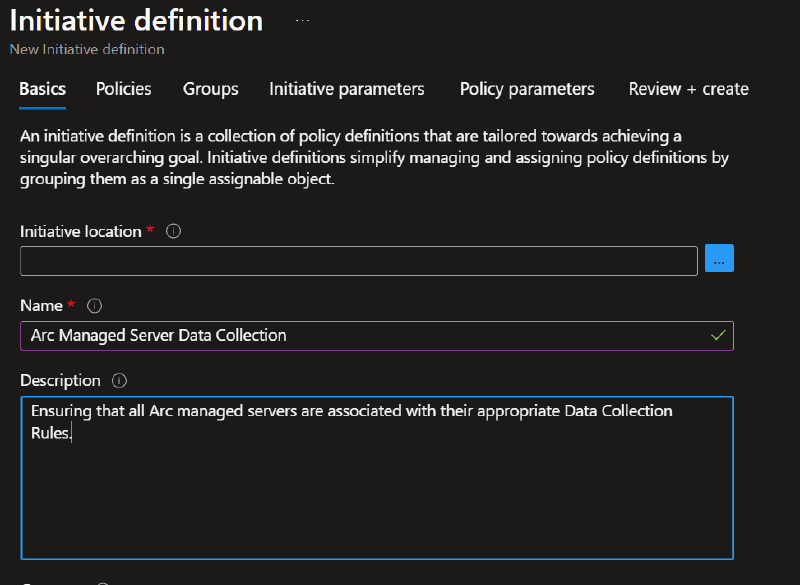Open the Initiative parameters tab
The image size is (800, 585).
pos(347,89)
